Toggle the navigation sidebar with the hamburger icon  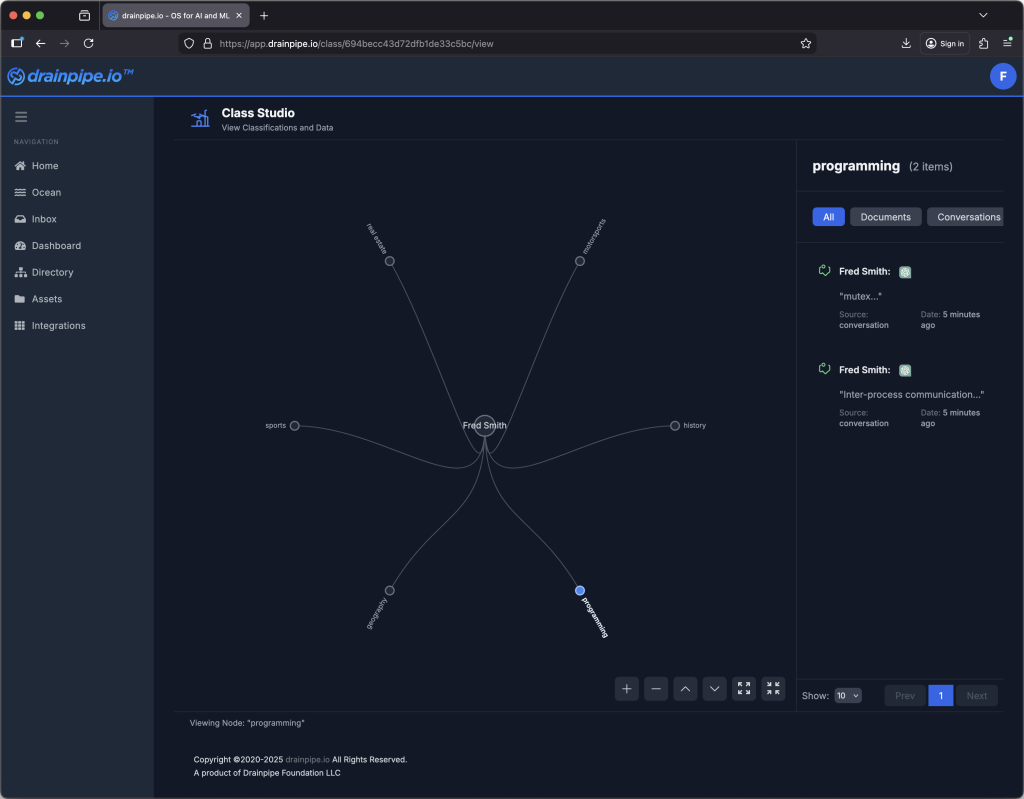click(x=21, y=115)
